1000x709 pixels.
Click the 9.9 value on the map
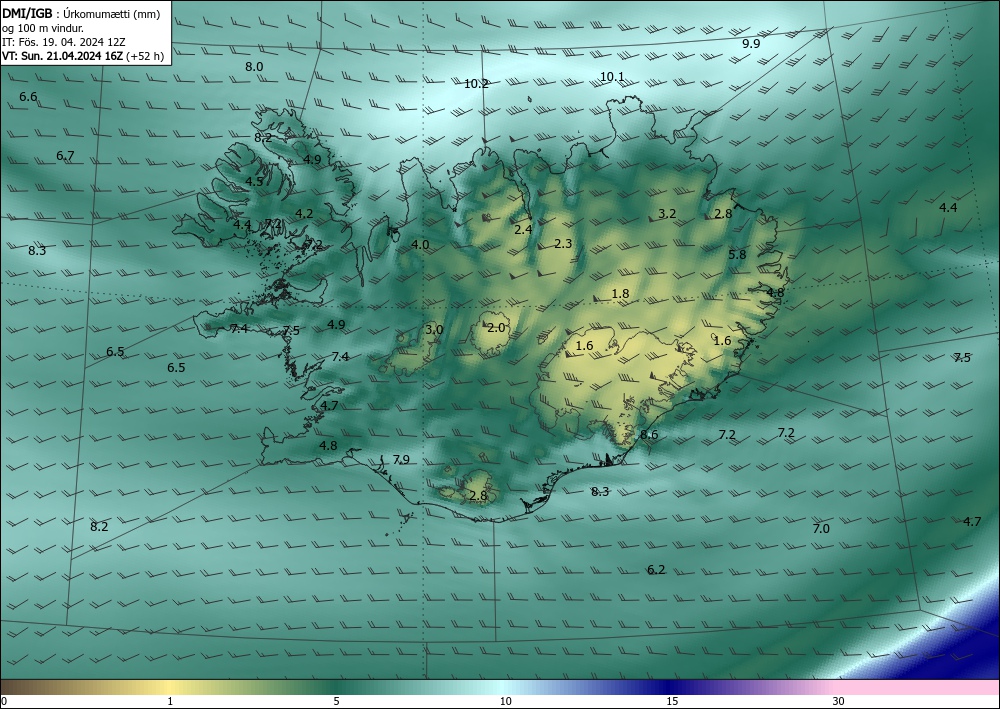(751, 44)
